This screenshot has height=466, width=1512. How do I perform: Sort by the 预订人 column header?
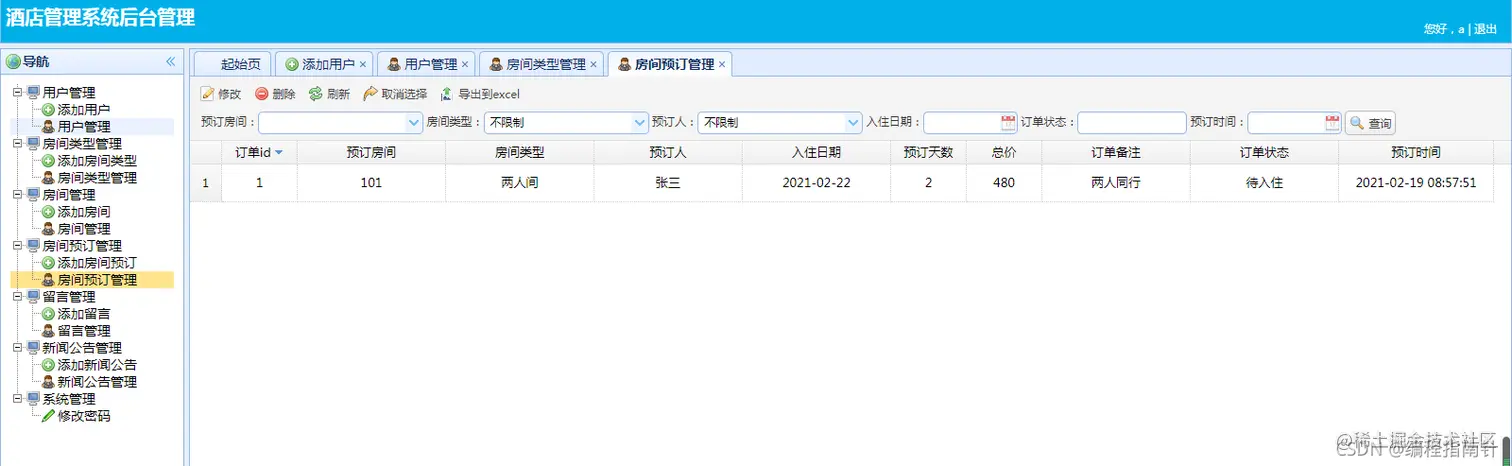[668, 152]
